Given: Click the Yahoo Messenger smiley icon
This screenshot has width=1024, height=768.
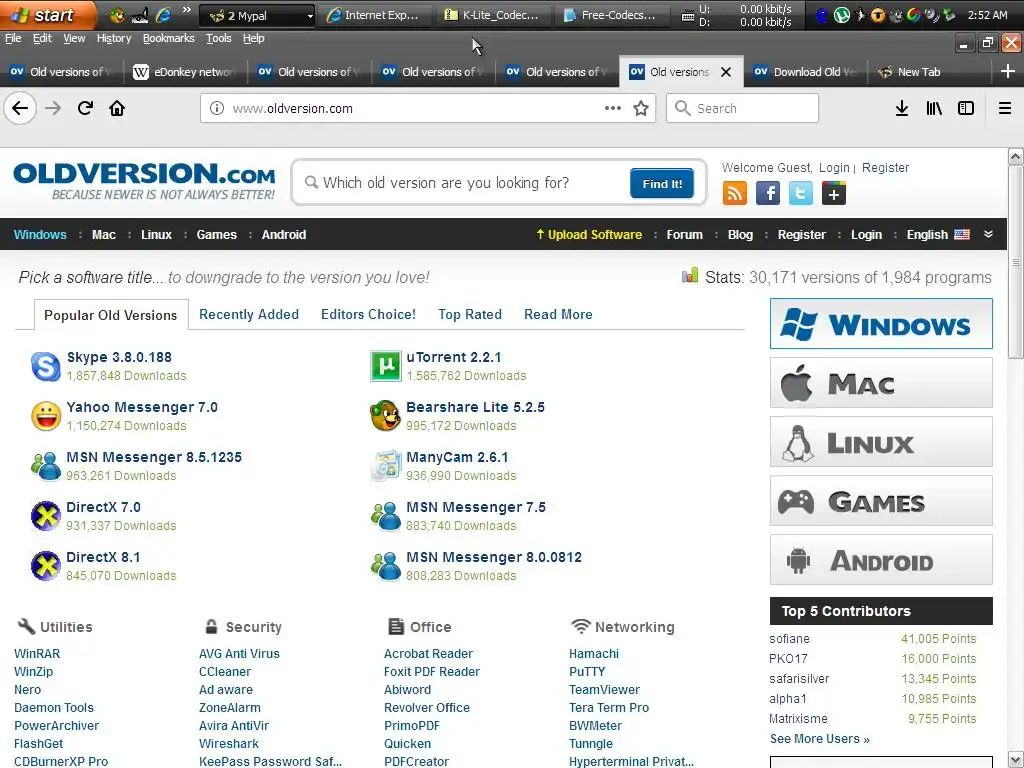Looking at the screenshot, I should (46, 416).
